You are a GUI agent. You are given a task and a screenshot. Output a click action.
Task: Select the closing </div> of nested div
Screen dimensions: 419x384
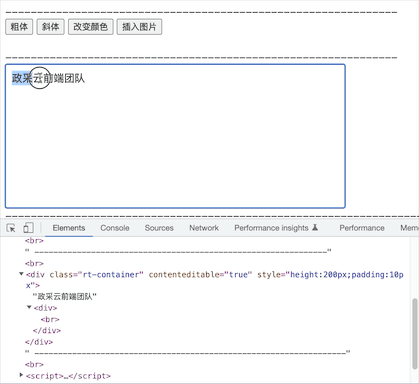pyautogui.click(x=47, y=331)
